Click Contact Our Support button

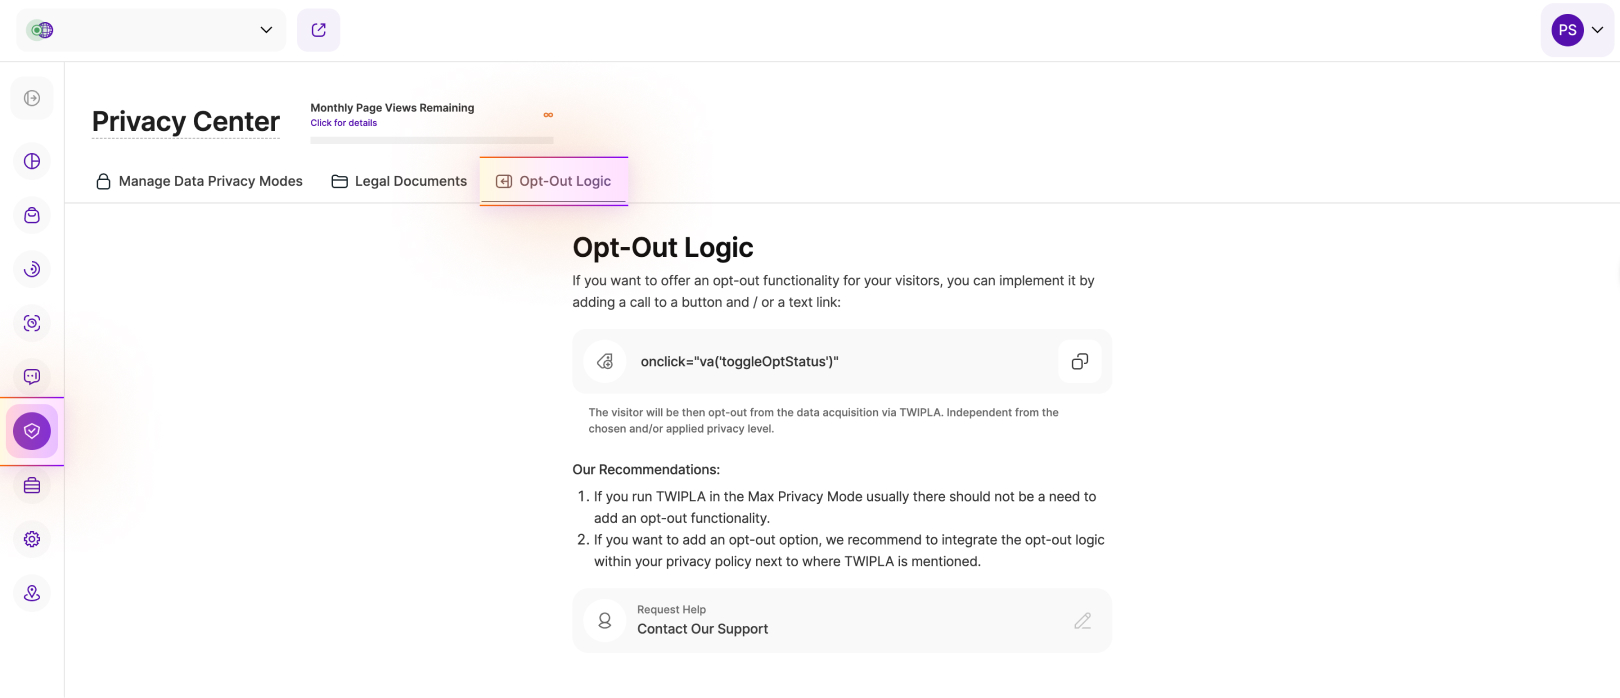click(841, 620)
